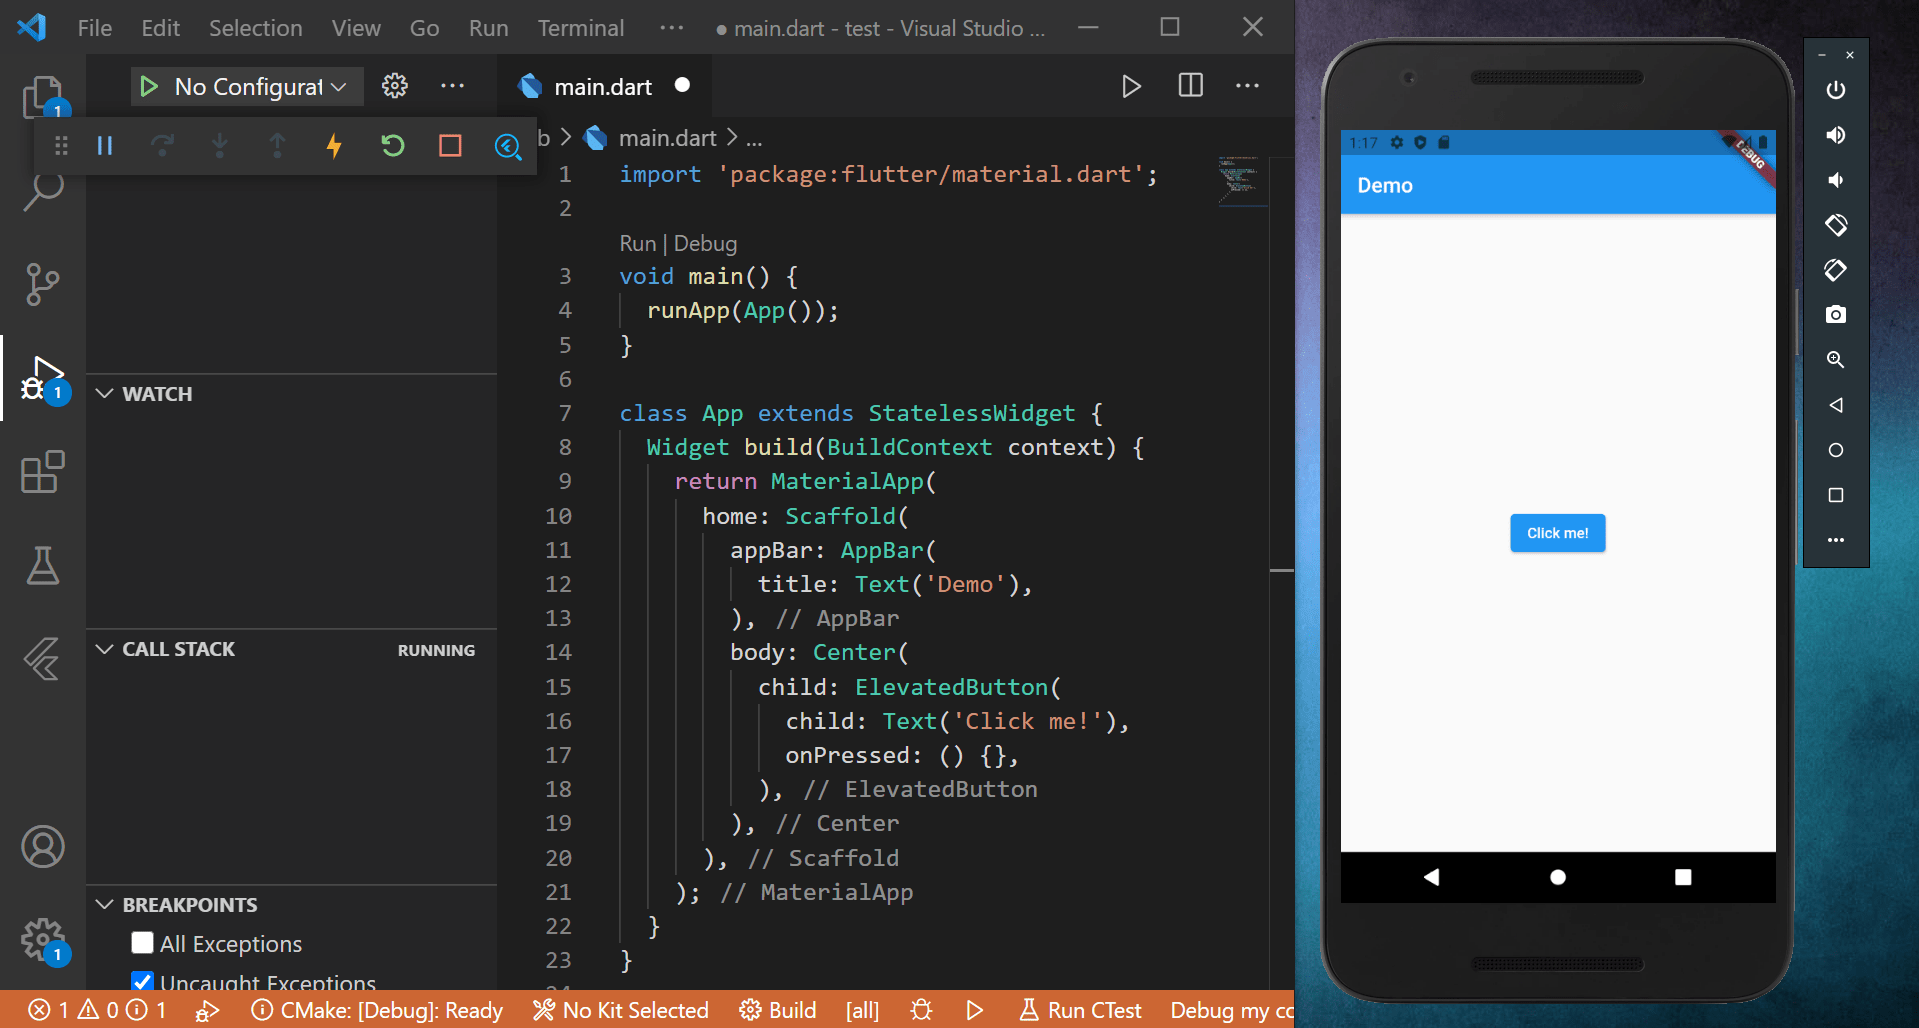Stop debugging with the red square

[450, 146]
